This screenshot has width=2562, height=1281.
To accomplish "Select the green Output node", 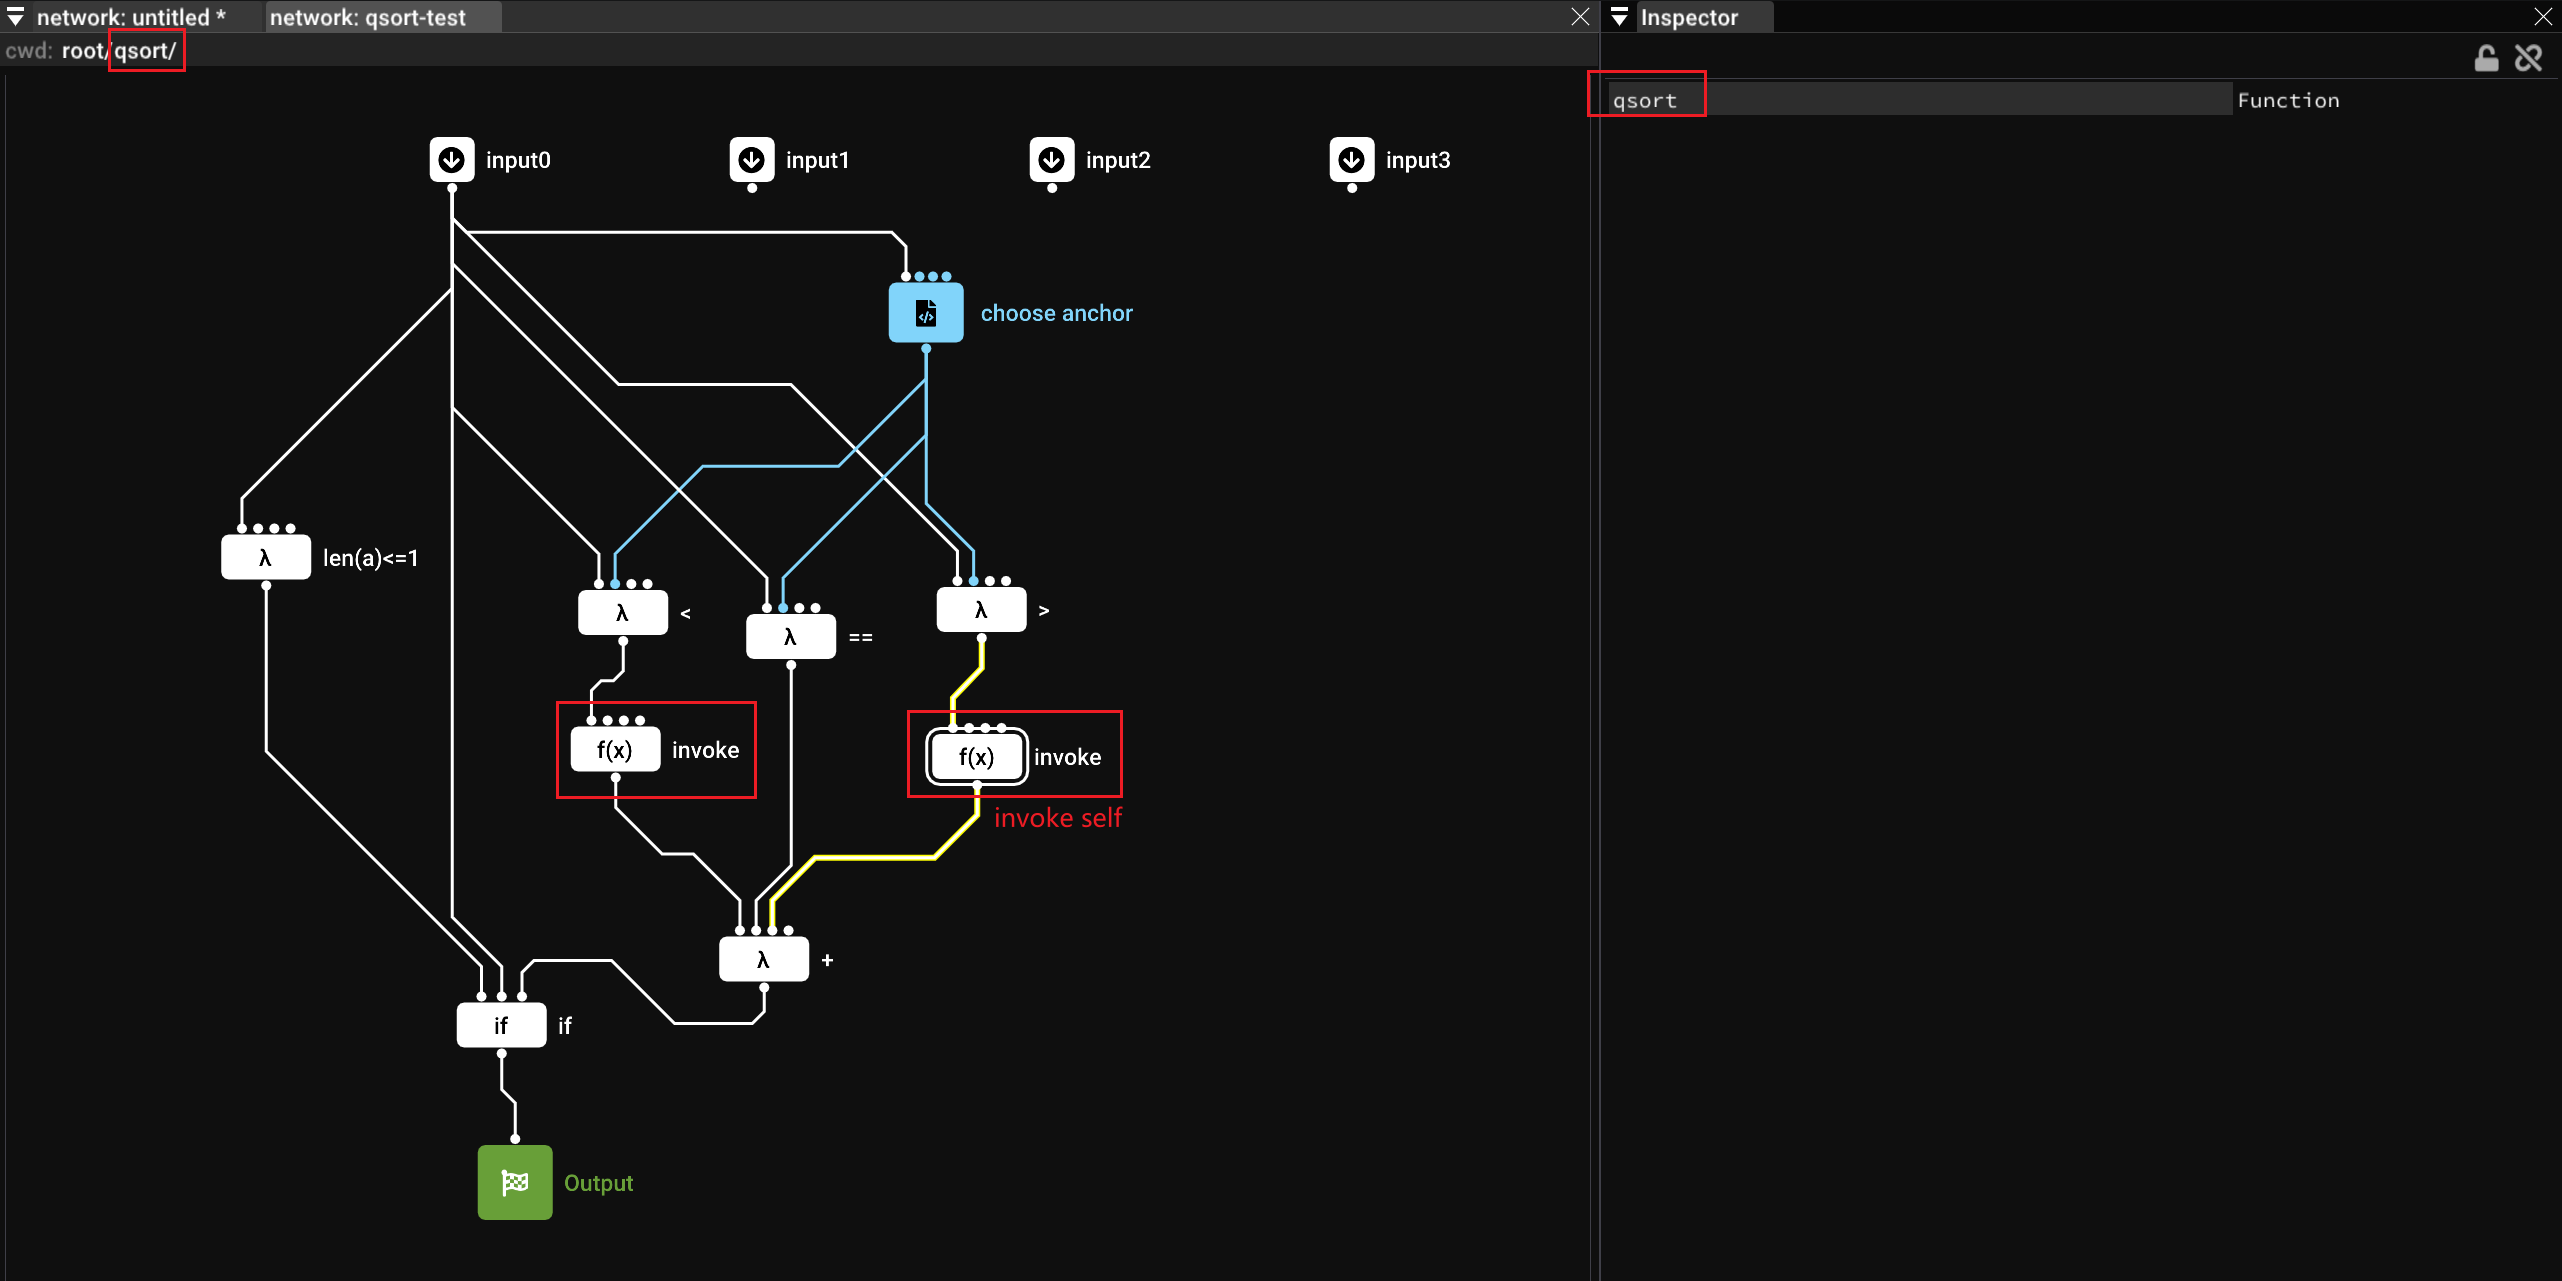I will coord(515,1183).
